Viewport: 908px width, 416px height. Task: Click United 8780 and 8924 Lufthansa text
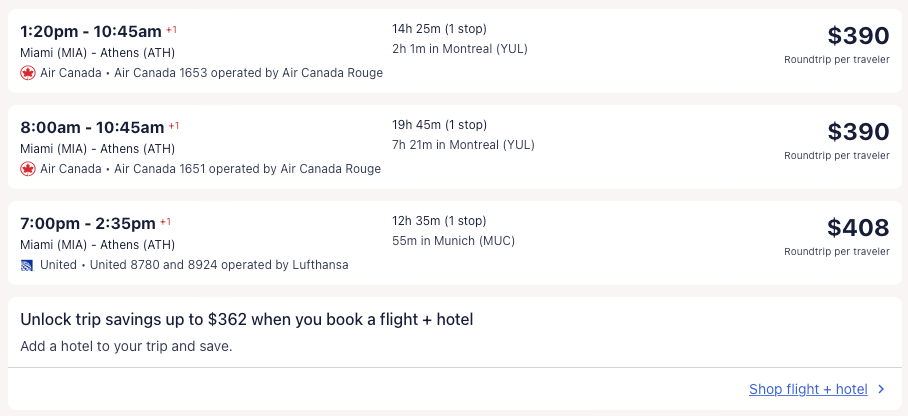coord(219,265)
